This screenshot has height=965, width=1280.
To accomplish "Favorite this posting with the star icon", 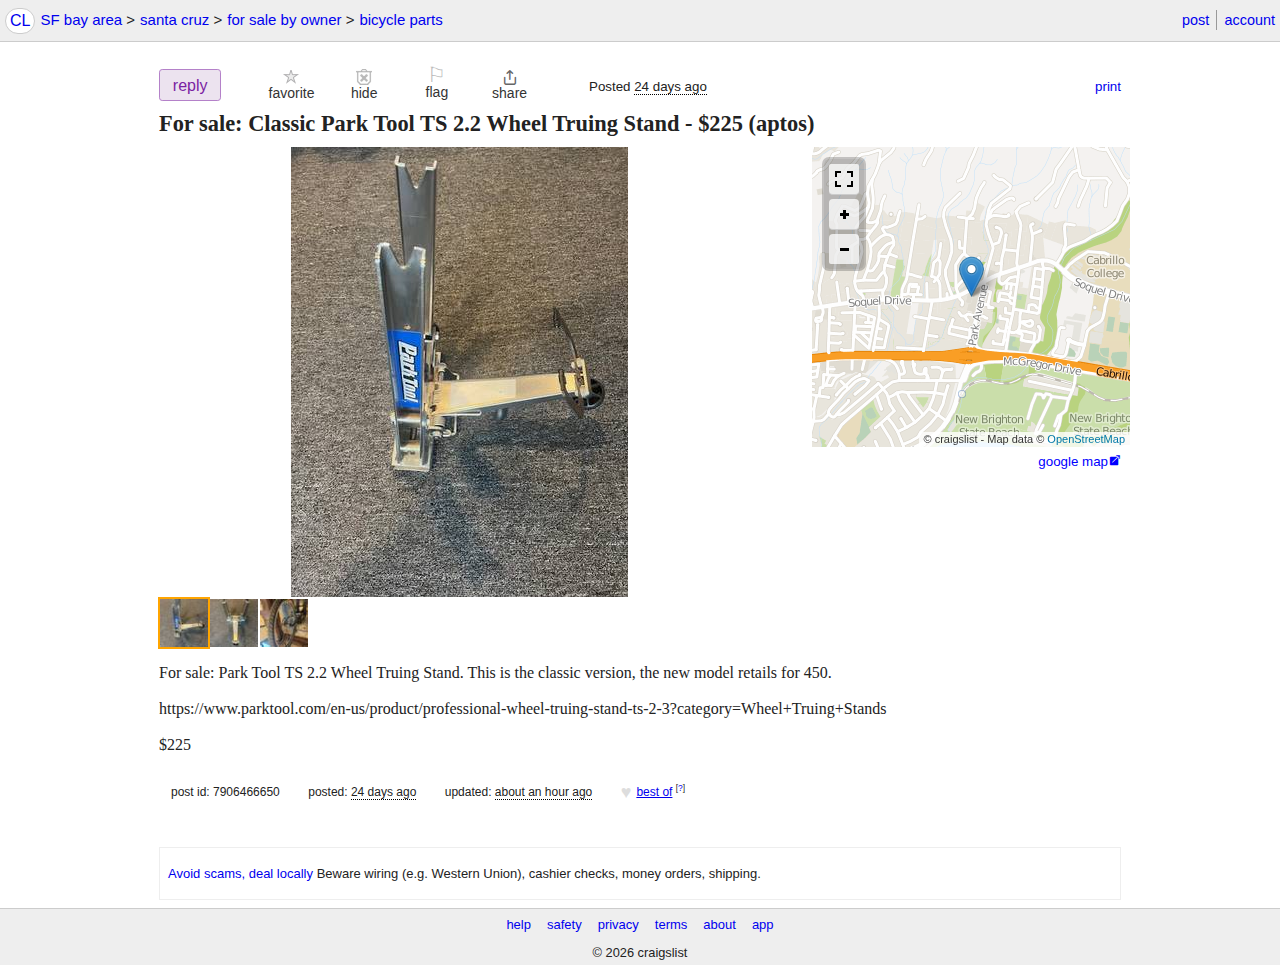I will click(x=291, y=77).
